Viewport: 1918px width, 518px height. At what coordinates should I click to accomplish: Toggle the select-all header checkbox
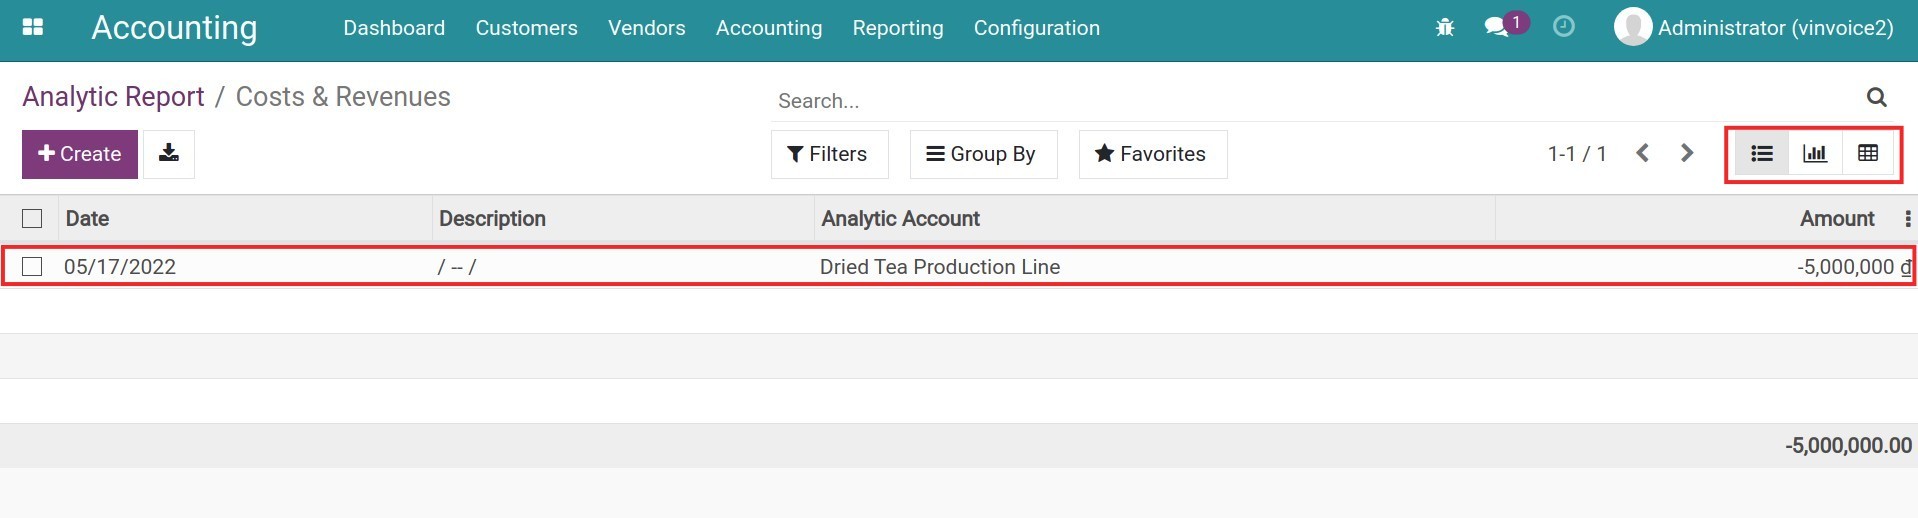tap(32, 218)
